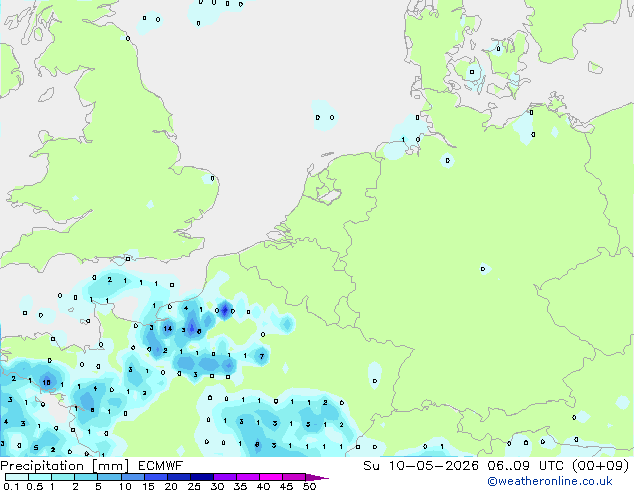Viewport: 634px width, 490px height.
Task: Click the purple arrow tip beyond 50 on the legend
Action: [317, 477]
